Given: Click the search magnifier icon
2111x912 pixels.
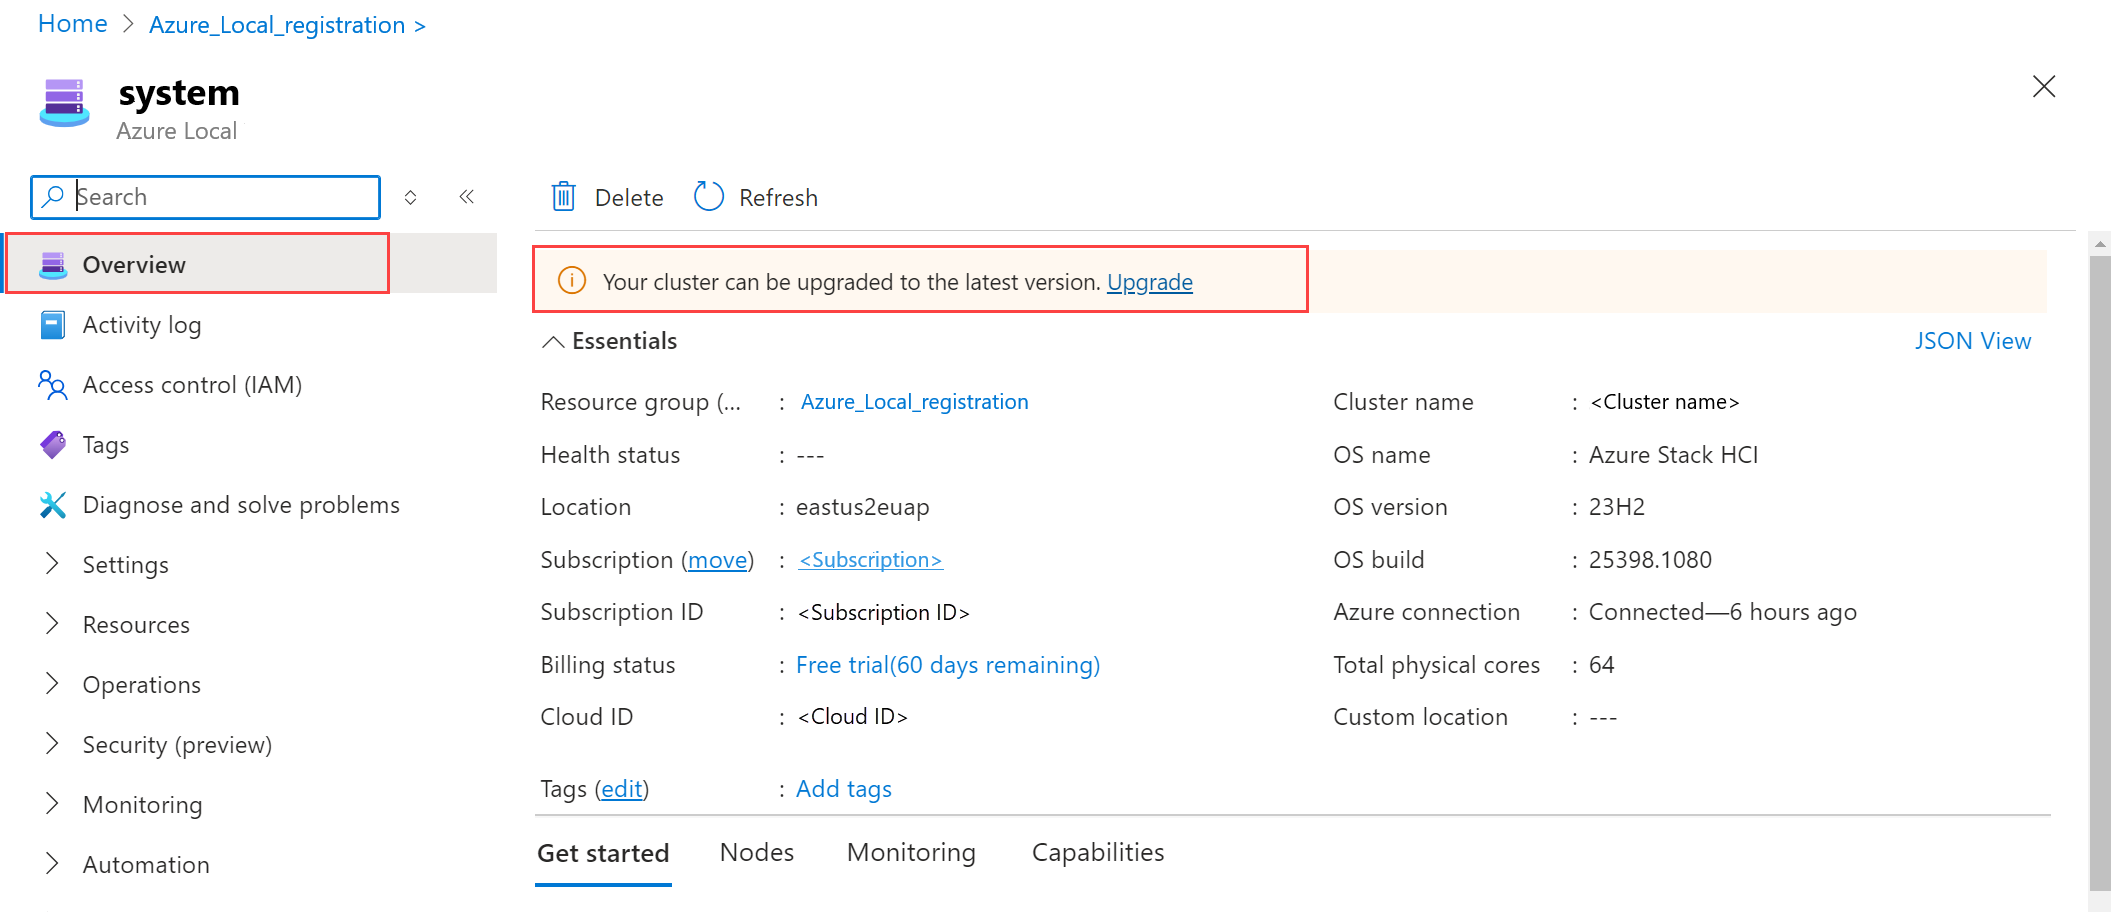Looking at the screenshot, I should point(53,197).
